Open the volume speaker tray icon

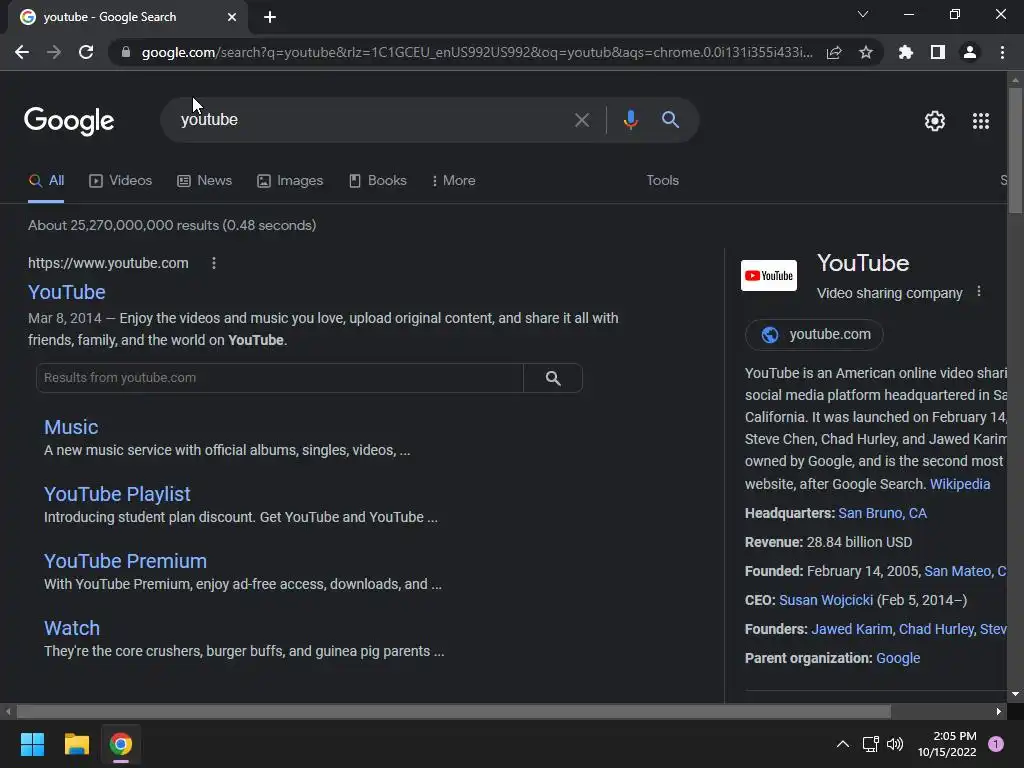895,744
